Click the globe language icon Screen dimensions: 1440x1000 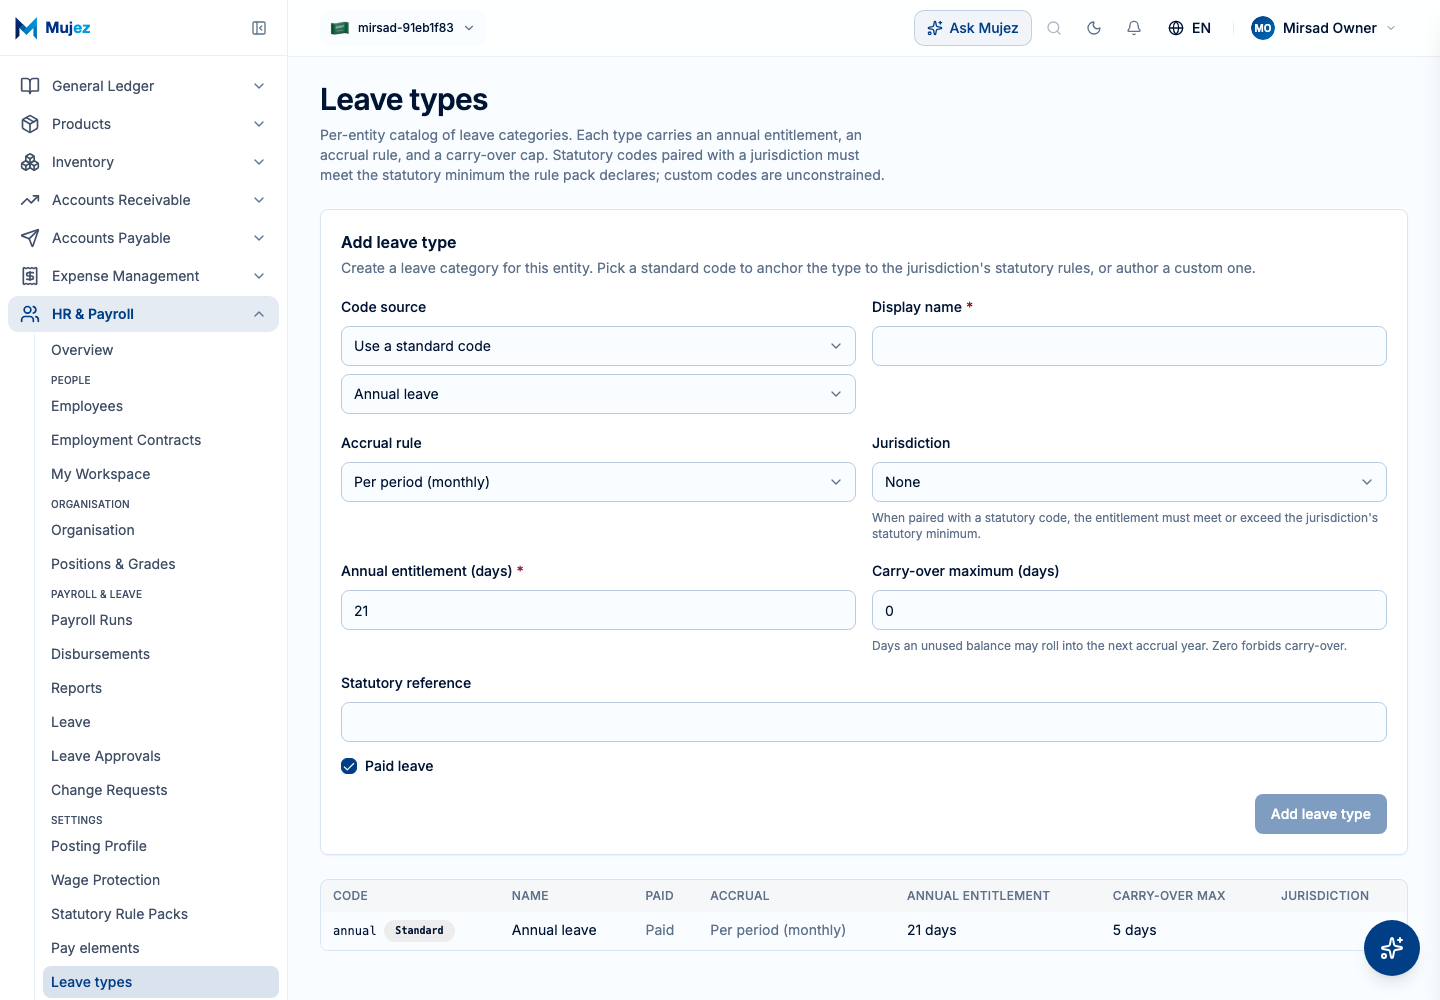(x=1176, y=28)
